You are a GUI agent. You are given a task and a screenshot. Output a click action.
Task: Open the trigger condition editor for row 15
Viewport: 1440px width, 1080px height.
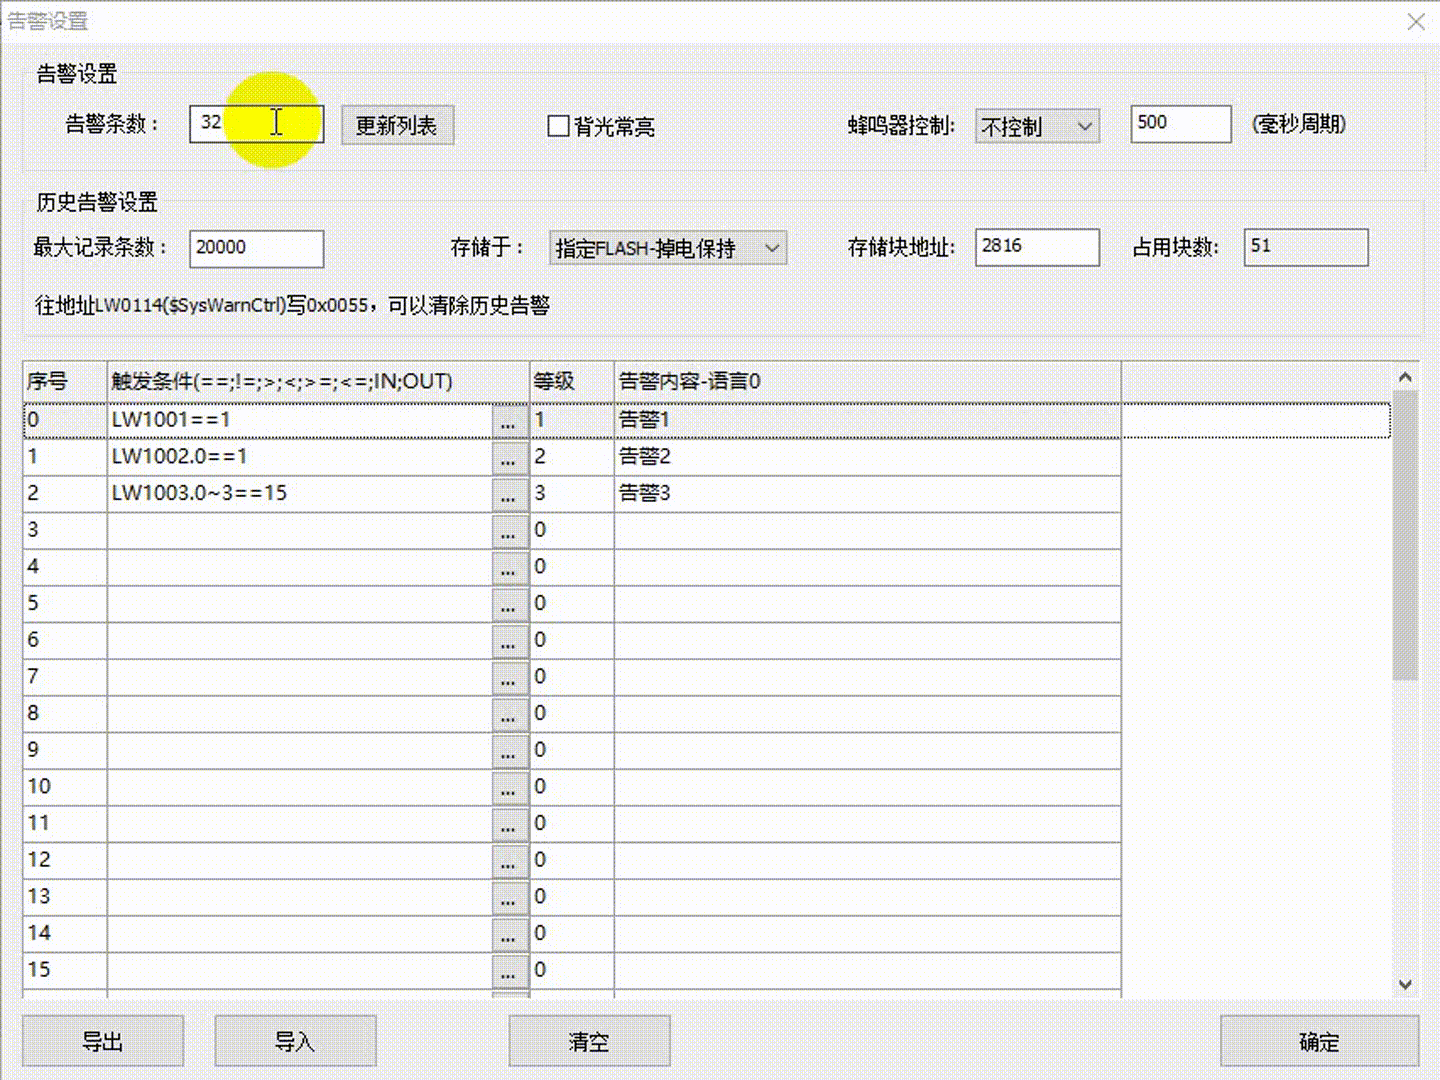(509, 971)
